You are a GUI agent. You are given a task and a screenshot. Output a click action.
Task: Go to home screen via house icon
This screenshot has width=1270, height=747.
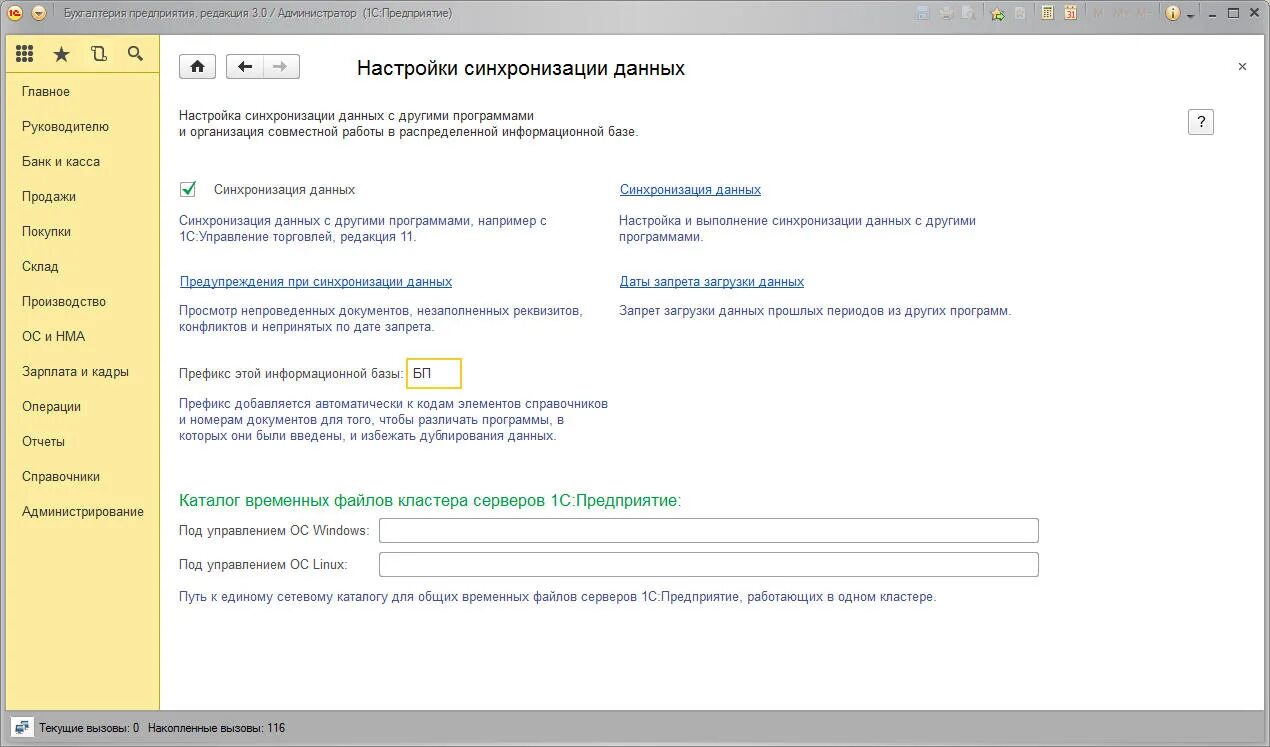click(x=197, y=65)
